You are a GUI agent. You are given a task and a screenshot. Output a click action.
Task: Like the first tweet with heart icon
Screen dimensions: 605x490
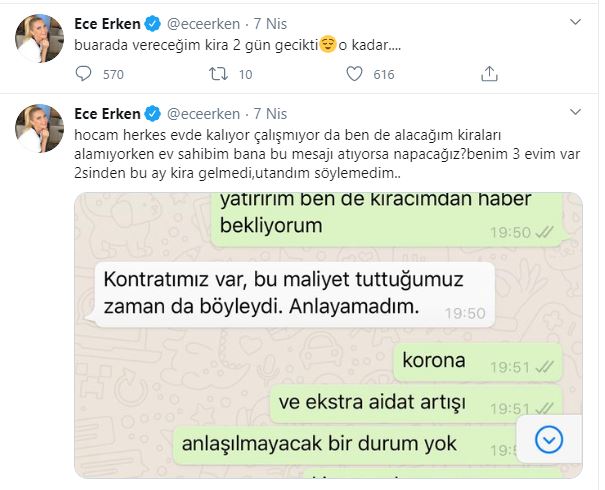coord(354,74)
